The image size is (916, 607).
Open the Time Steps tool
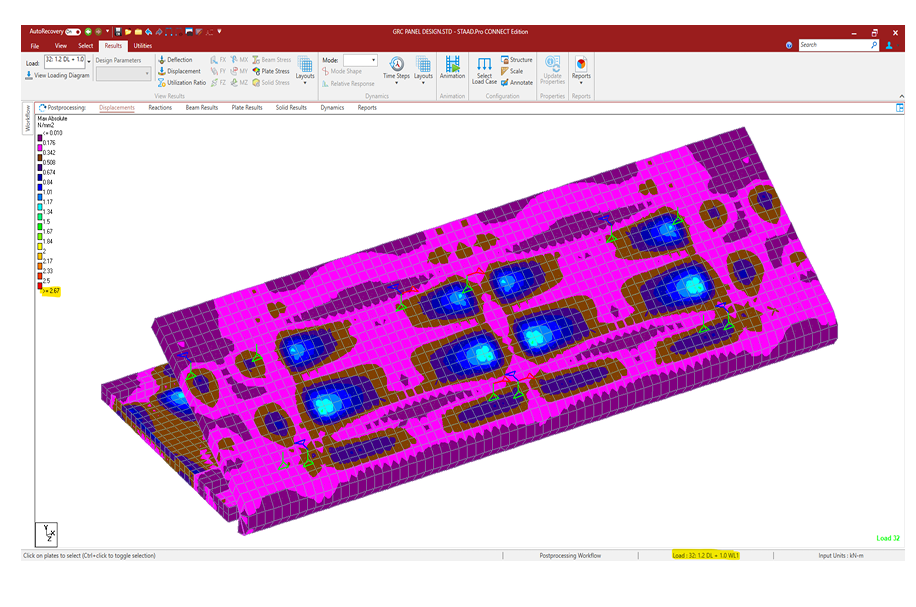point(397,68)
